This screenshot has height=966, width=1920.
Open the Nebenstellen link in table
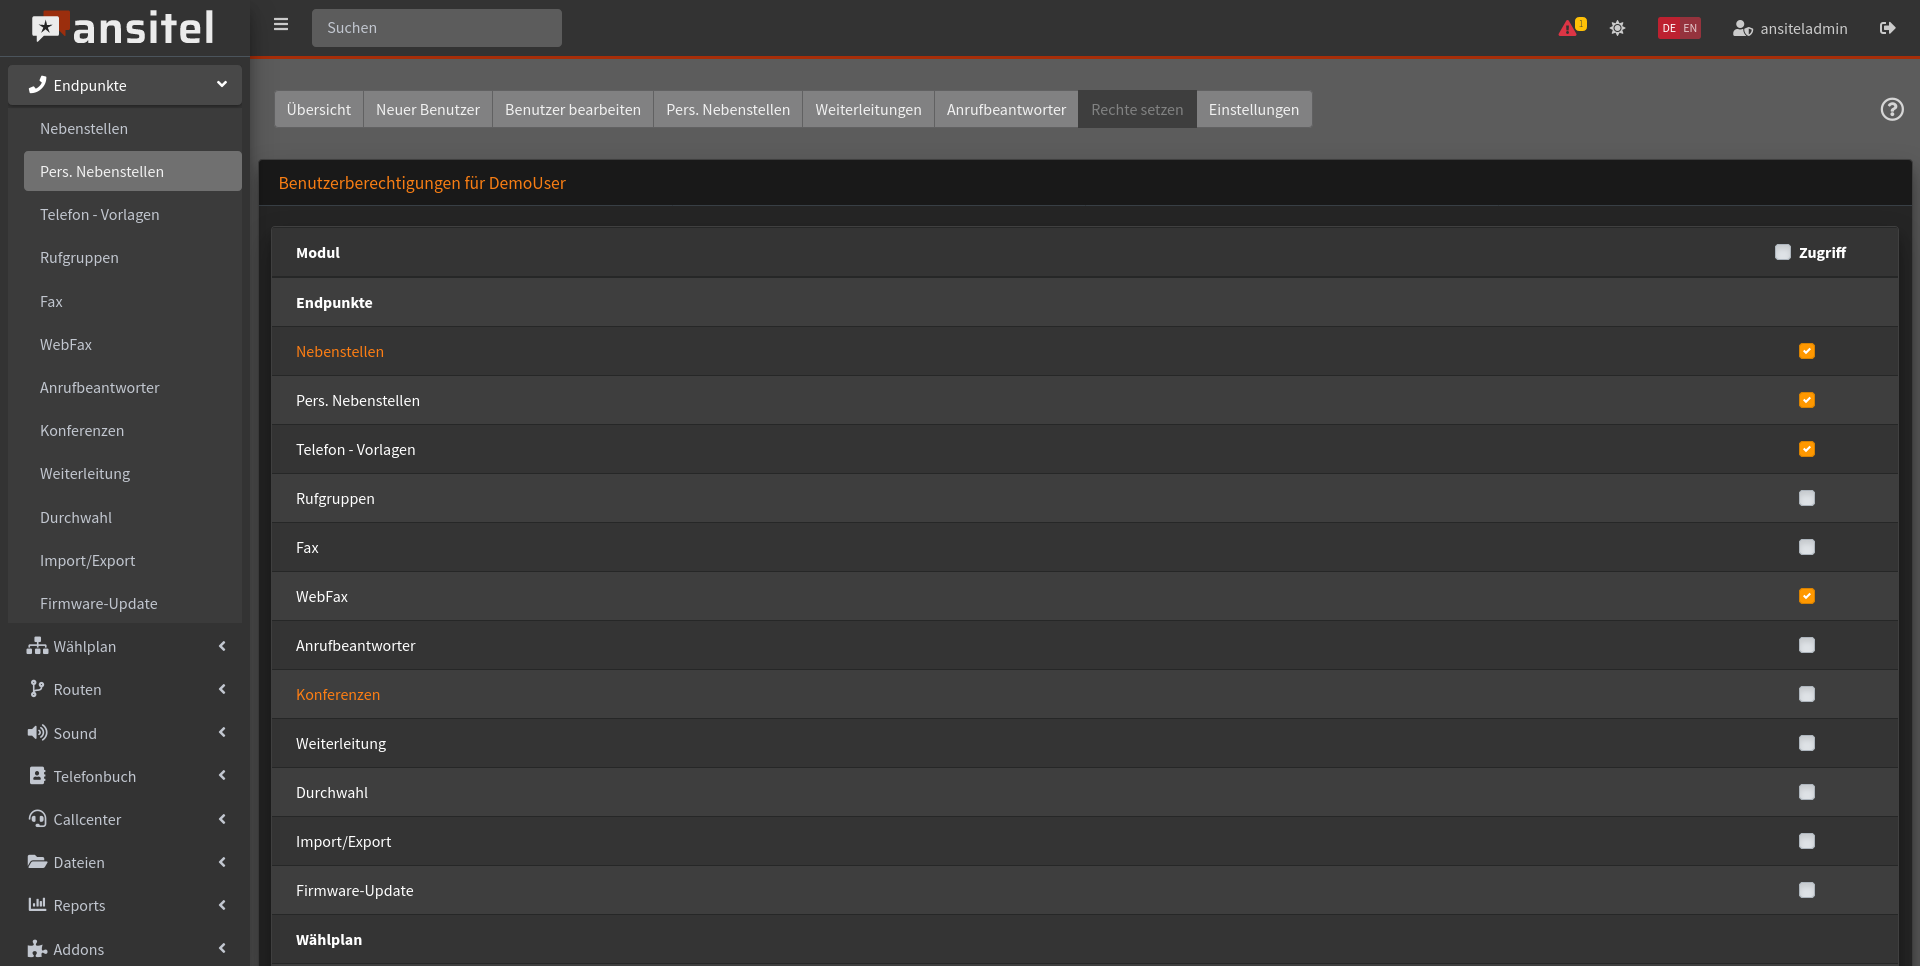coord(340,352)
